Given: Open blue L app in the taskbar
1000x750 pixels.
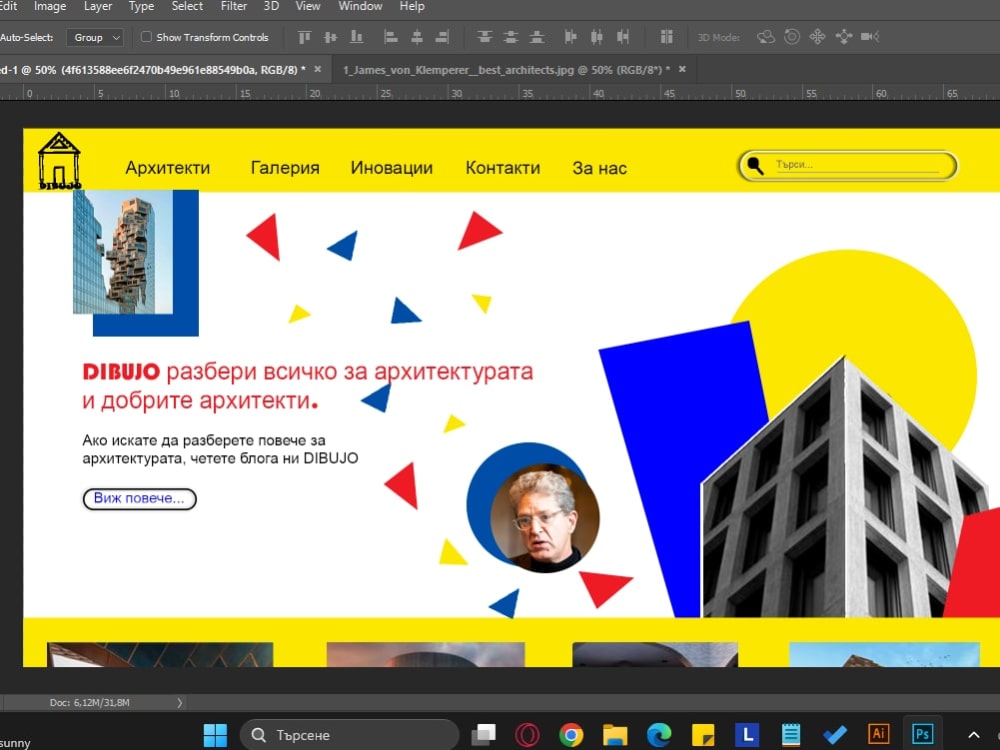Looking at the screenshot, I should coord(747,735).
